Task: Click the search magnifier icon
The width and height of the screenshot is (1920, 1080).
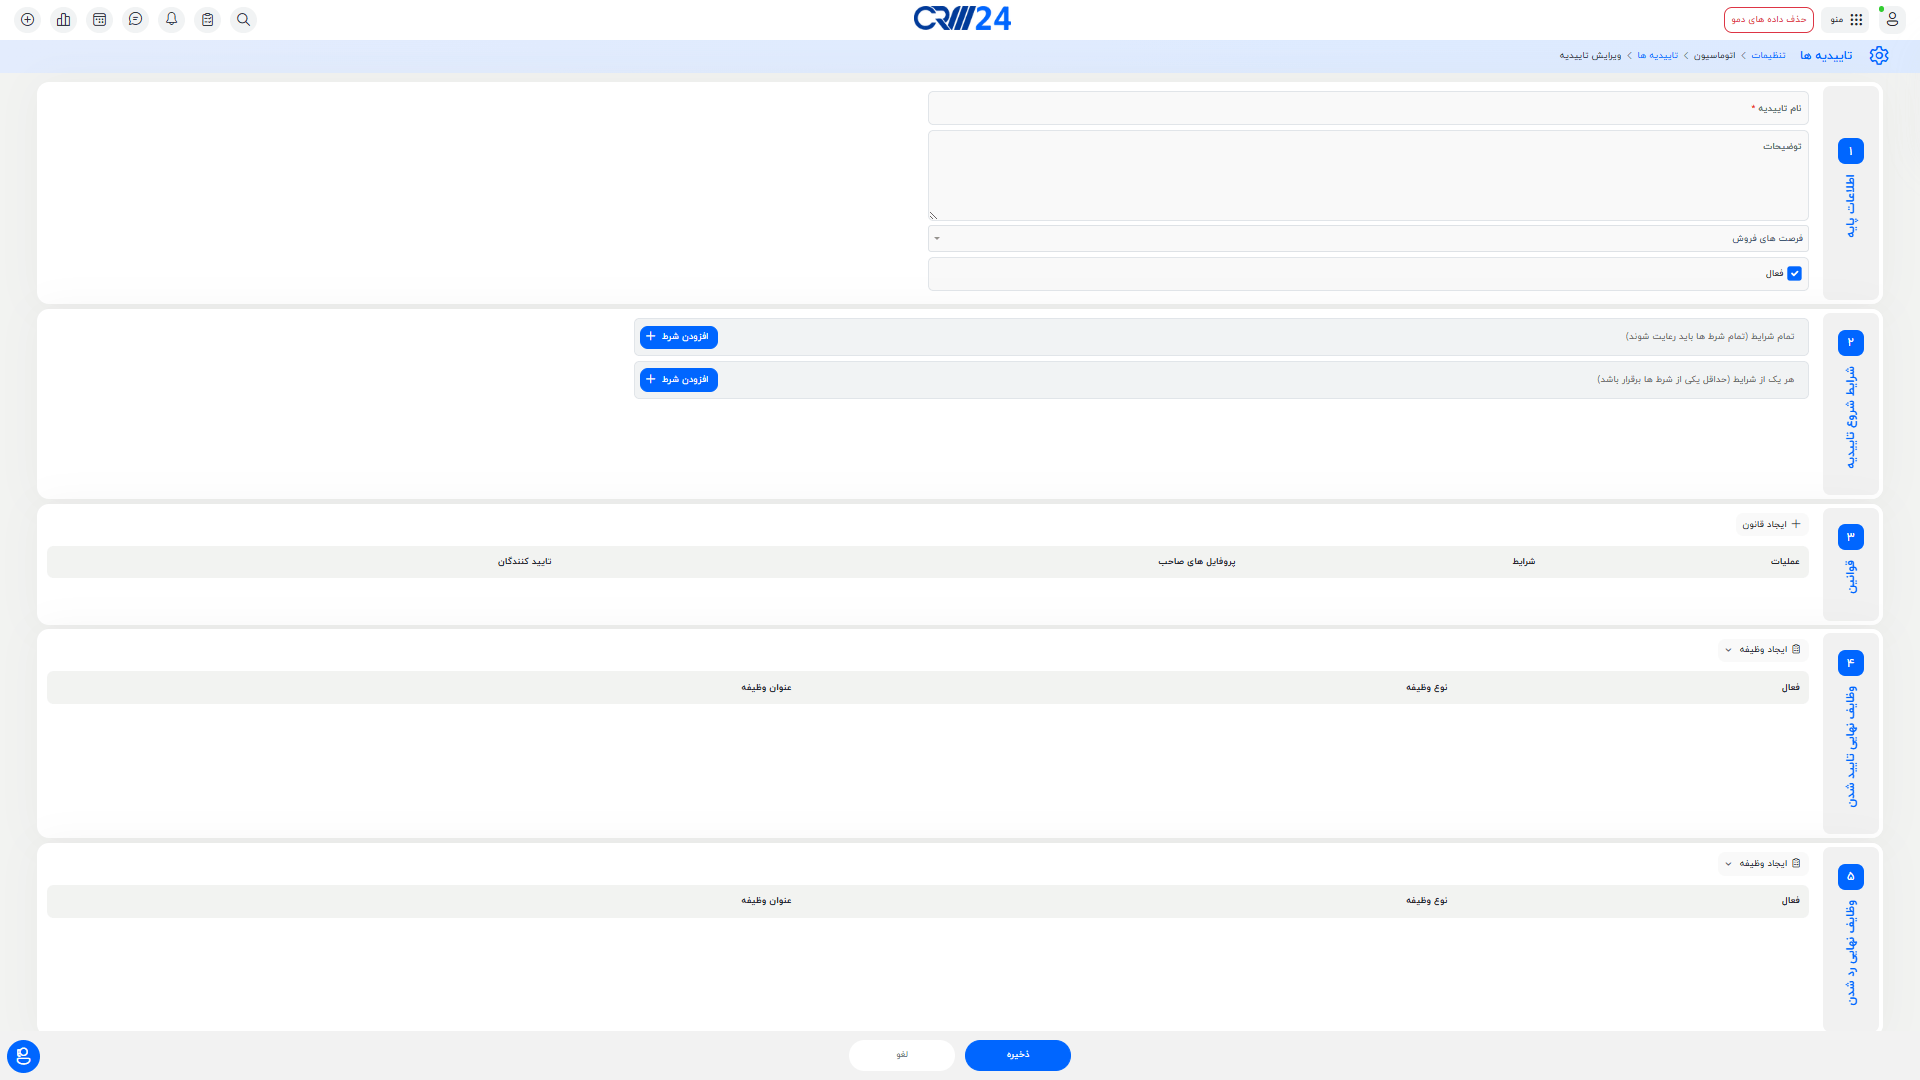Action: pos(244,19)
